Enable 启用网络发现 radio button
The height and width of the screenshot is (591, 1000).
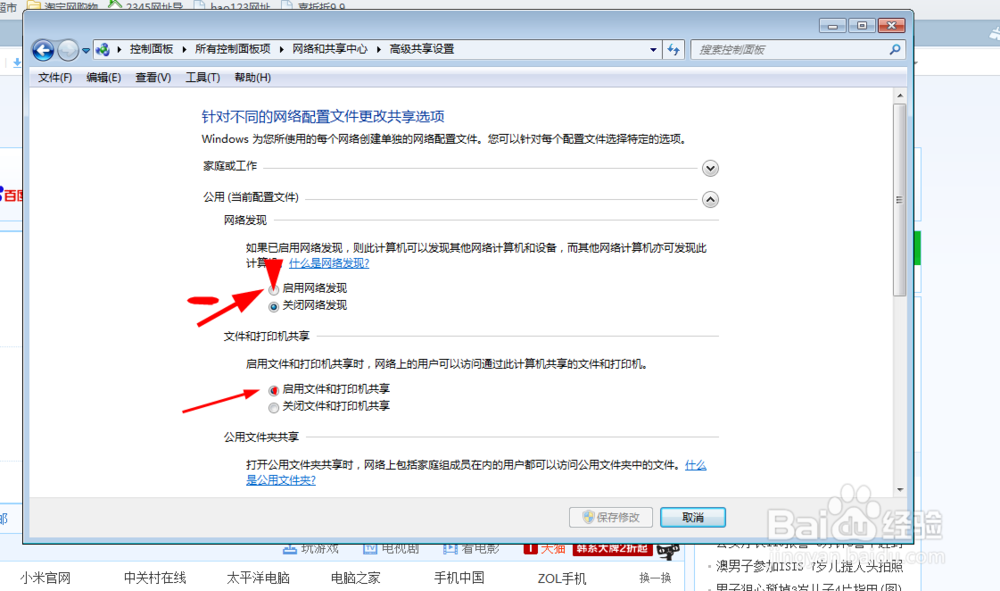[273, 288]
